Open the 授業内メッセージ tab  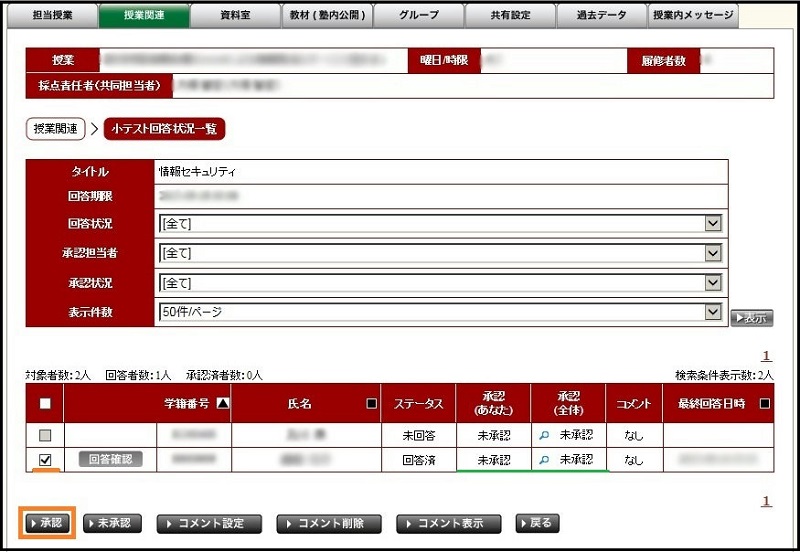click(693, 15)
